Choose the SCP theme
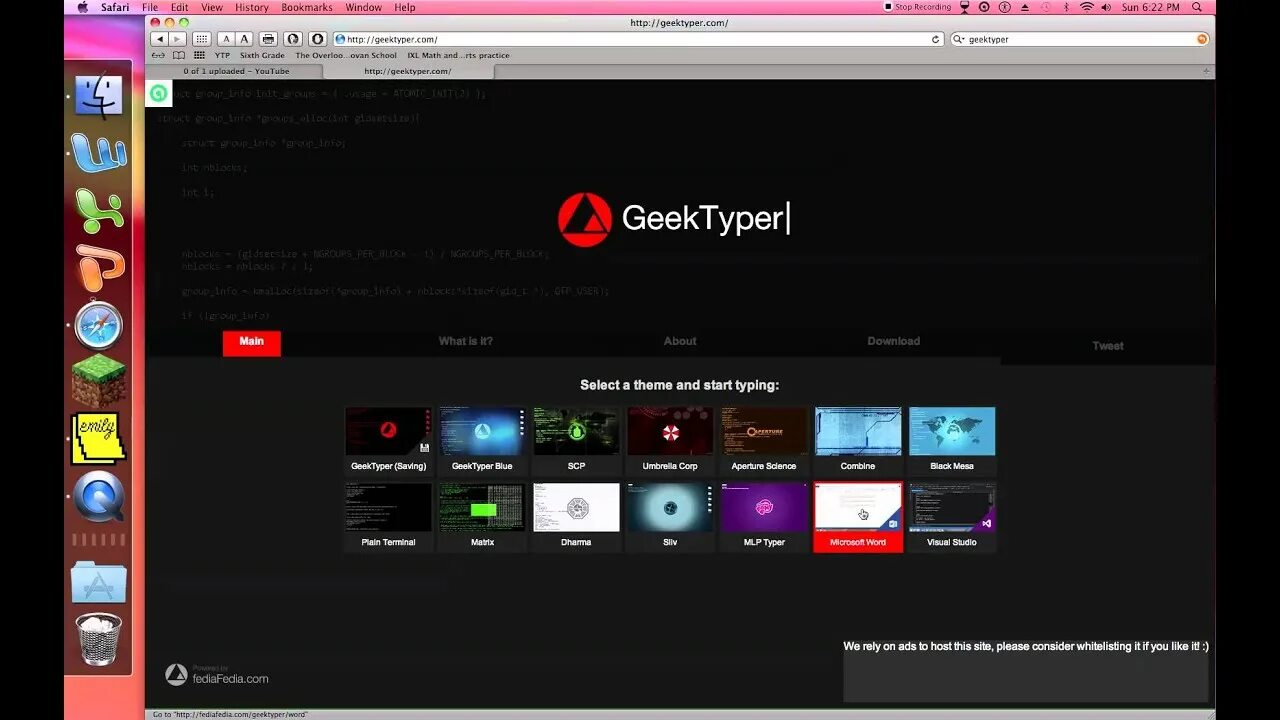 click(x=576, y=440)
